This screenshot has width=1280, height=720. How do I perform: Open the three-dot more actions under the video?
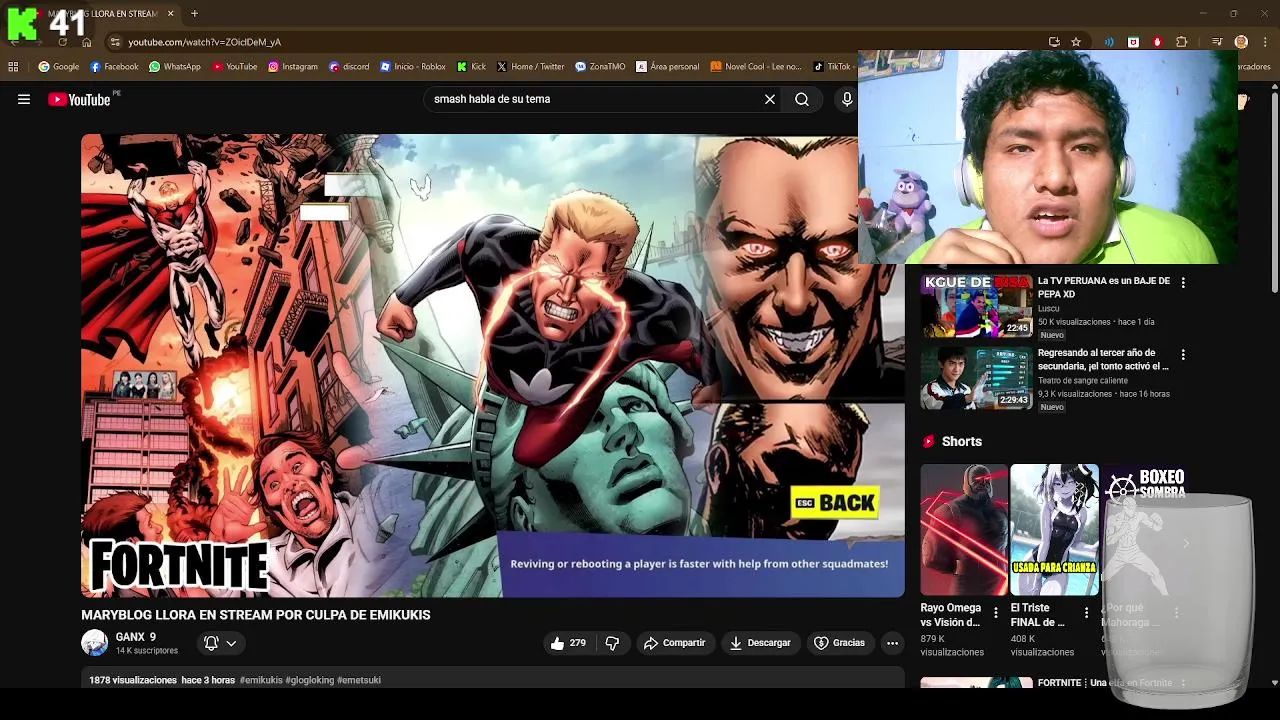[892, 643]
